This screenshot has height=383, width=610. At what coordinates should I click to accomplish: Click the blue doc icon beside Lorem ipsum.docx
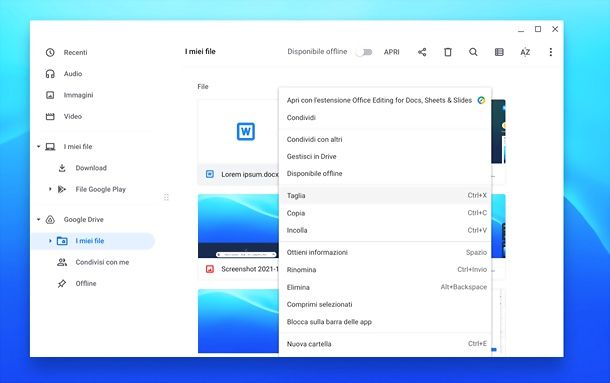210,174
